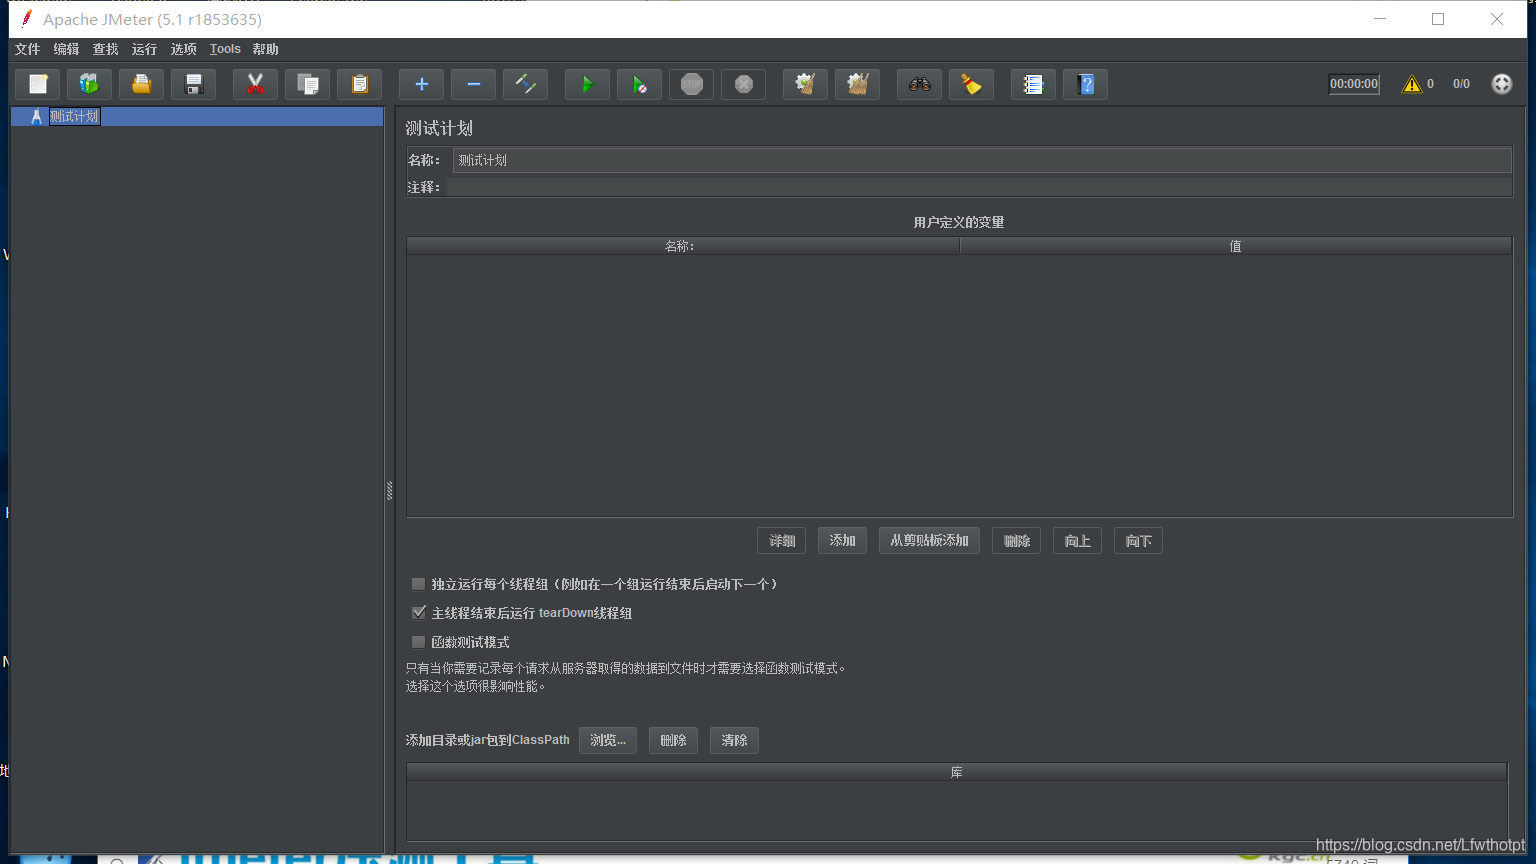
Task: Open the 帮助 menu
Action: pos(266,49)
